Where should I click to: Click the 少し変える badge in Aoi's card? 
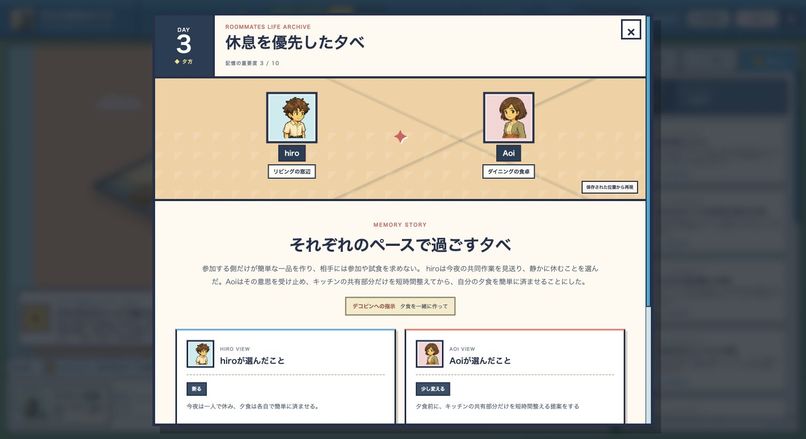[x=433, y=389]
